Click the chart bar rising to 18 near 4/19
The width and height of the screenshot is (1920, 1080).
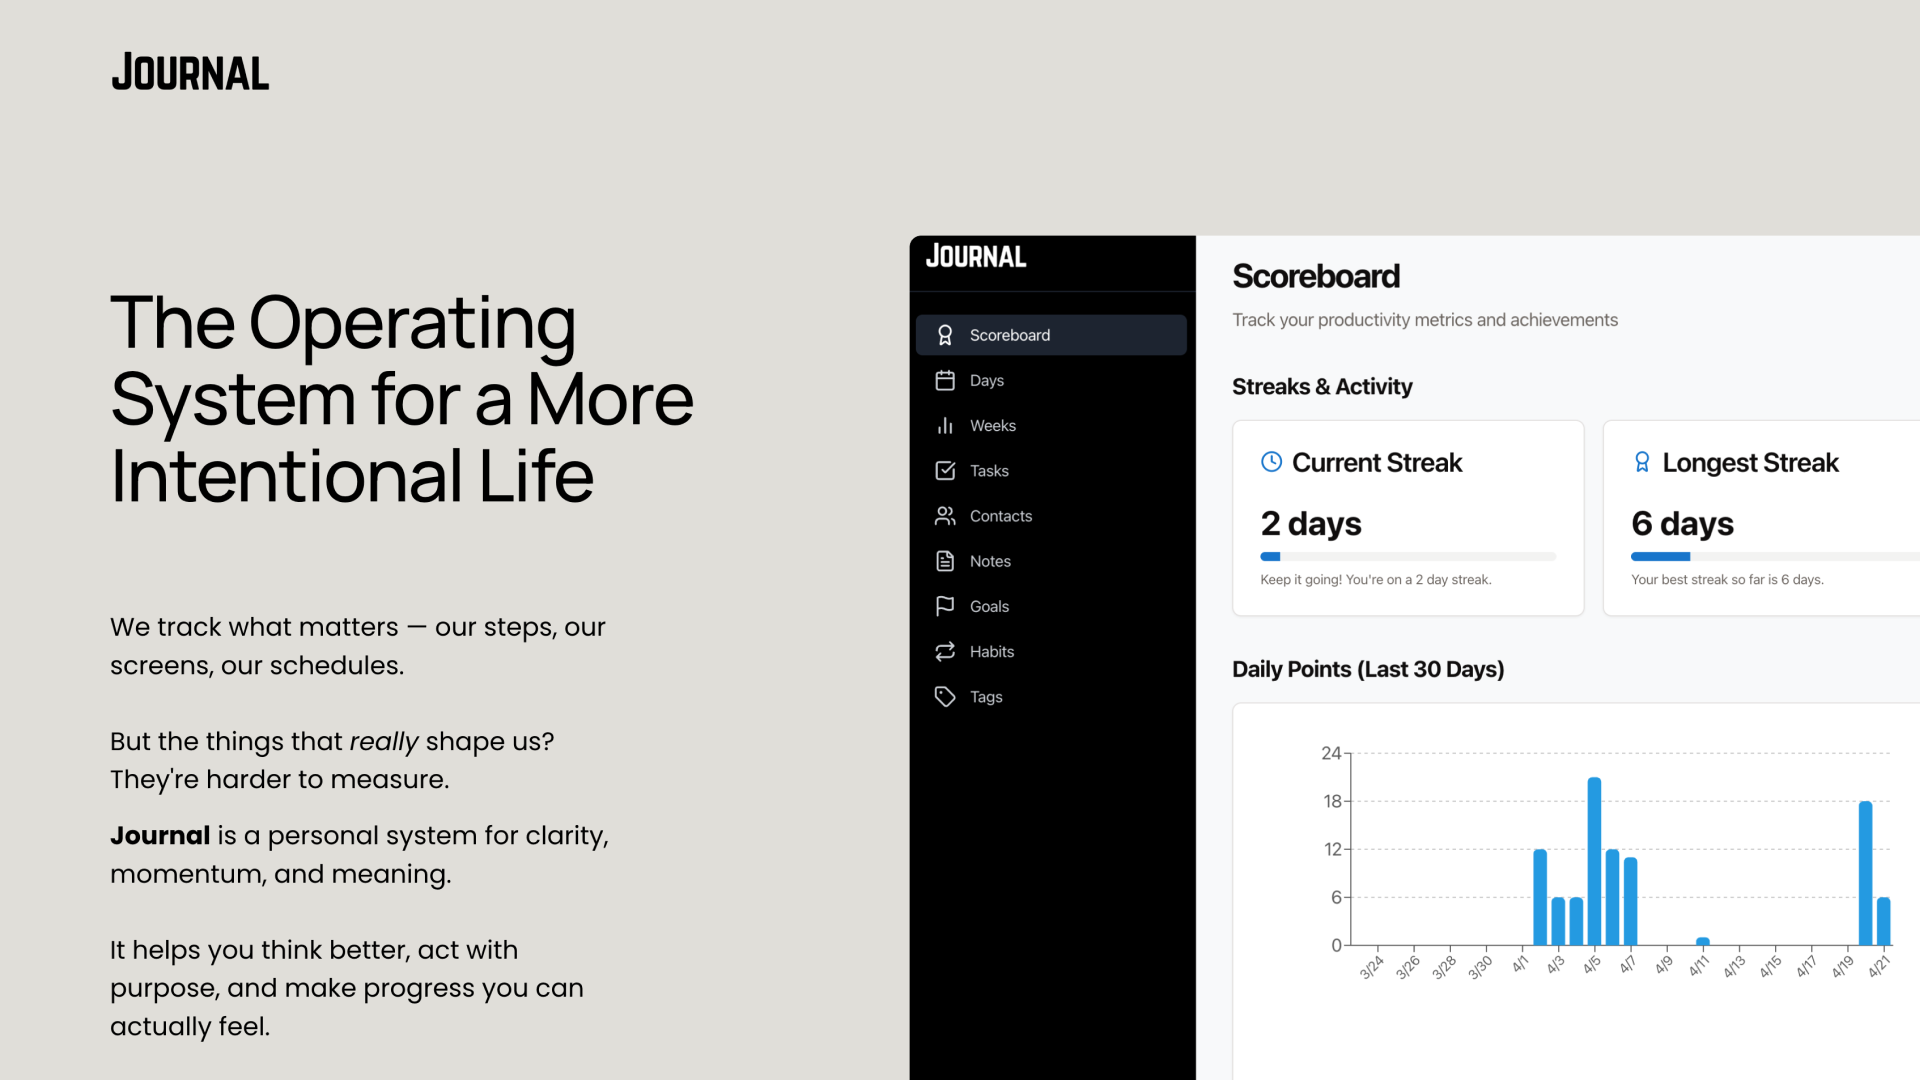tap(1865, 873)
